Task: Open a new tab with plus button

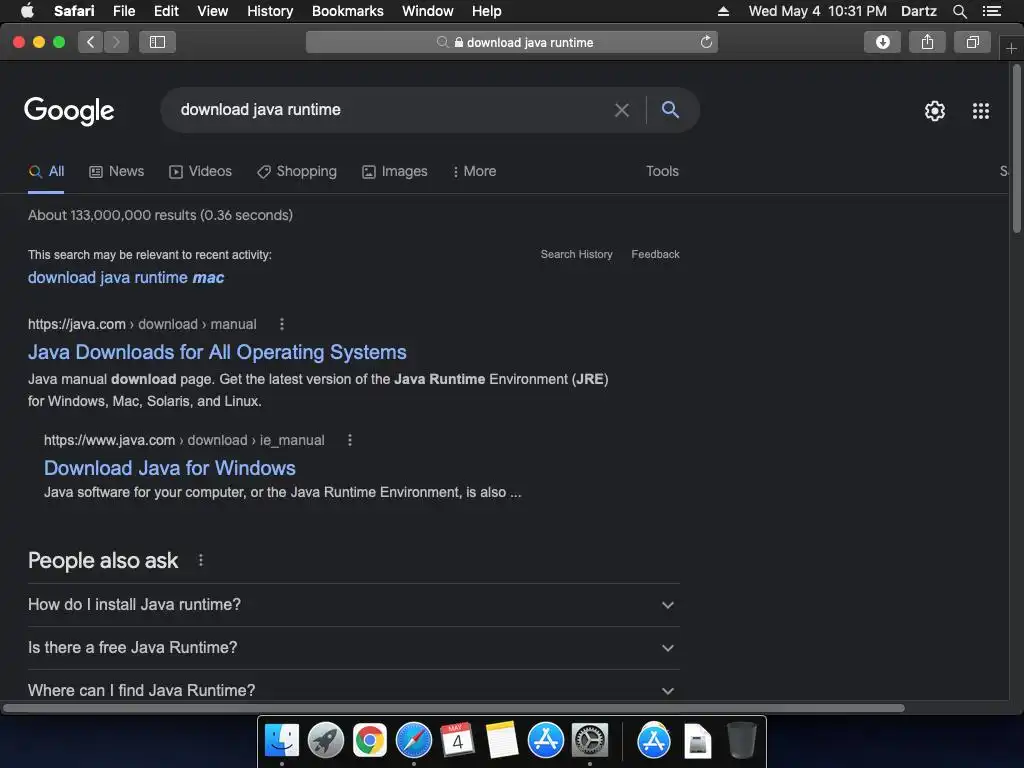Action: point(1011,48)
